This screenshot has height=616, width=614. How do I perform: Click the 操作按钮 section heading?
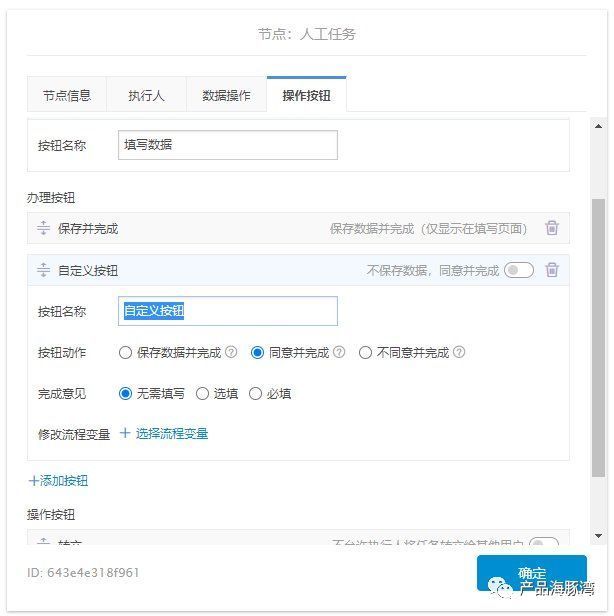(x=51, y=514)
